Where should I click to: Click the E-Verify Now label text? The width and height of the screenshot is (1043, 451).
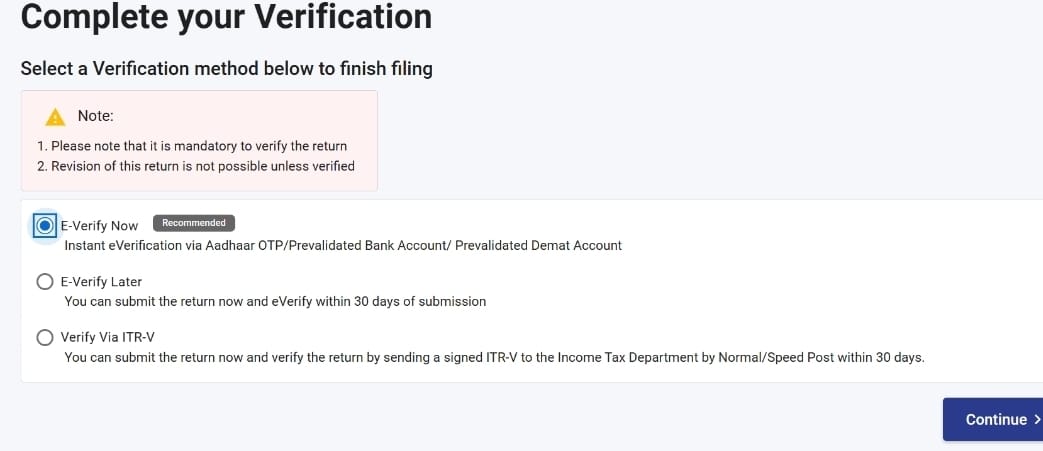pos(99,226)
